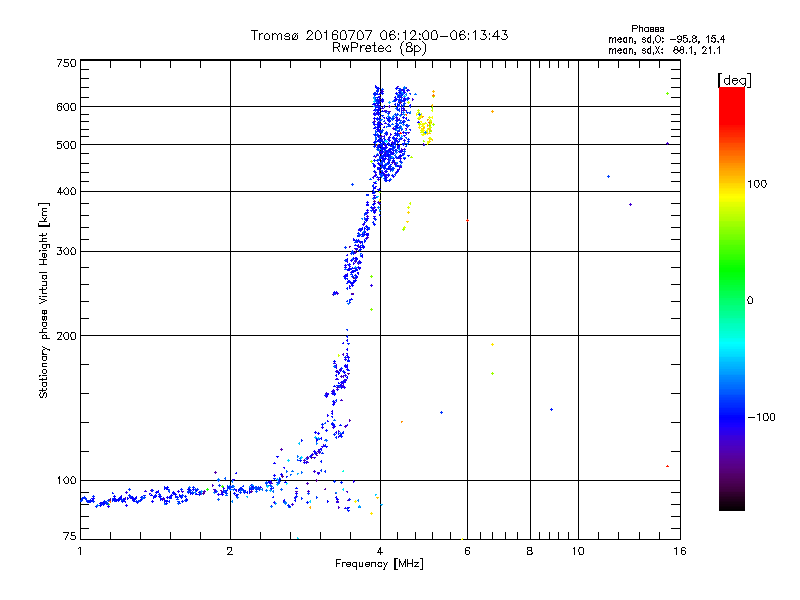The width and height of the screenshot is (800, 600).
Task: Click the plot title "Tromsø 20160707 06:12:00-06:13:43"
Action: [379, 35]
